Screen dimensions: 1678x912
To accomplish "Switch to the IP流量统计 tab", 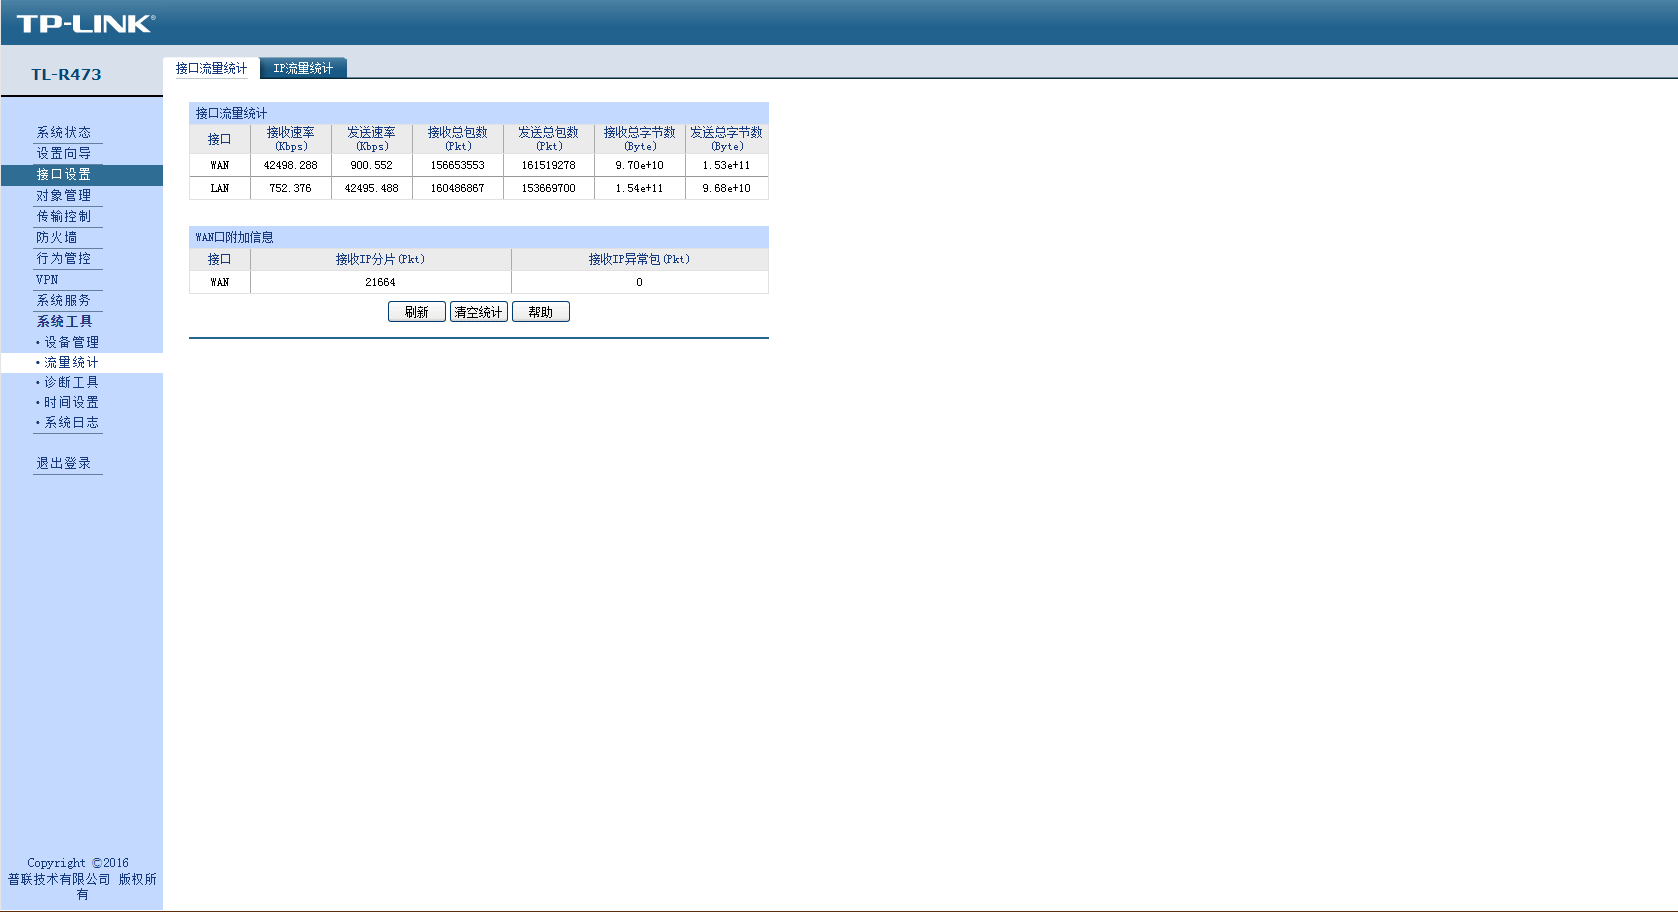I will point(303,68).
